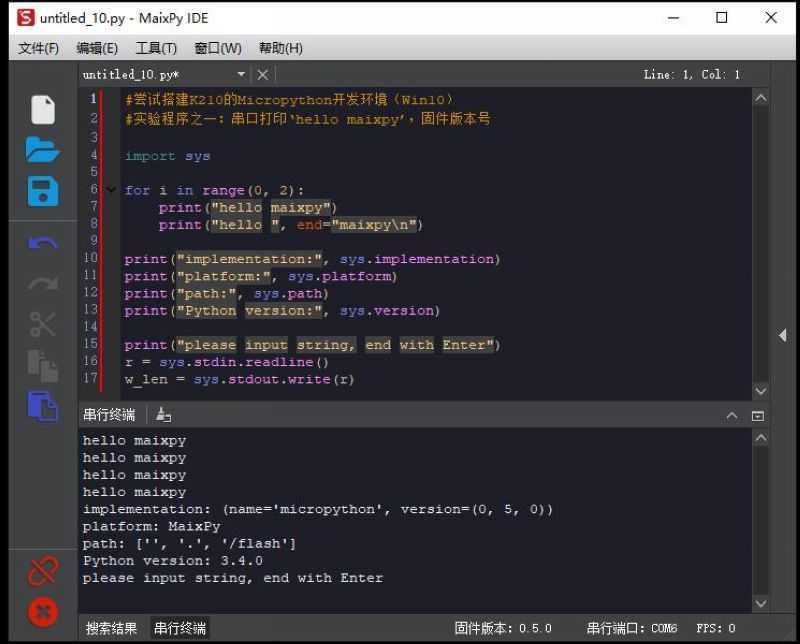Clear the serial terminal with the broom icon
800x644 pixels.
click(x=163, y=415)
